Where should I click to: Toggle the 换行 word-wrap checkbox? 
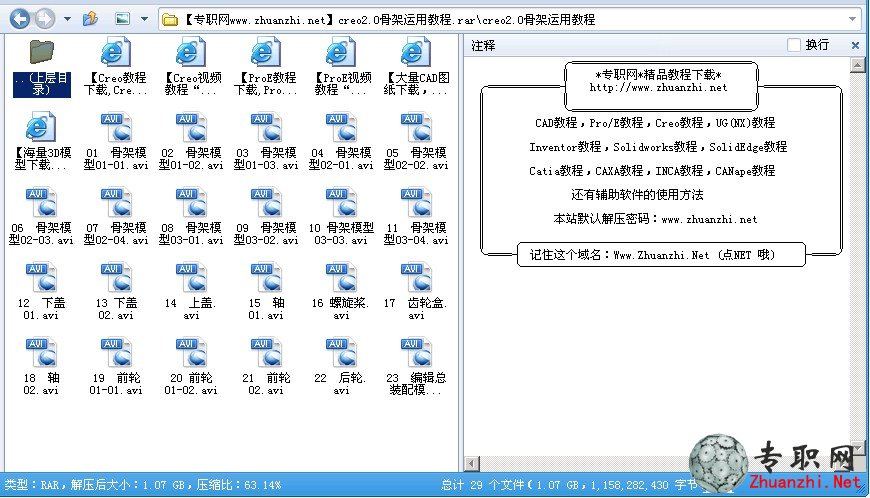[794, 45]
